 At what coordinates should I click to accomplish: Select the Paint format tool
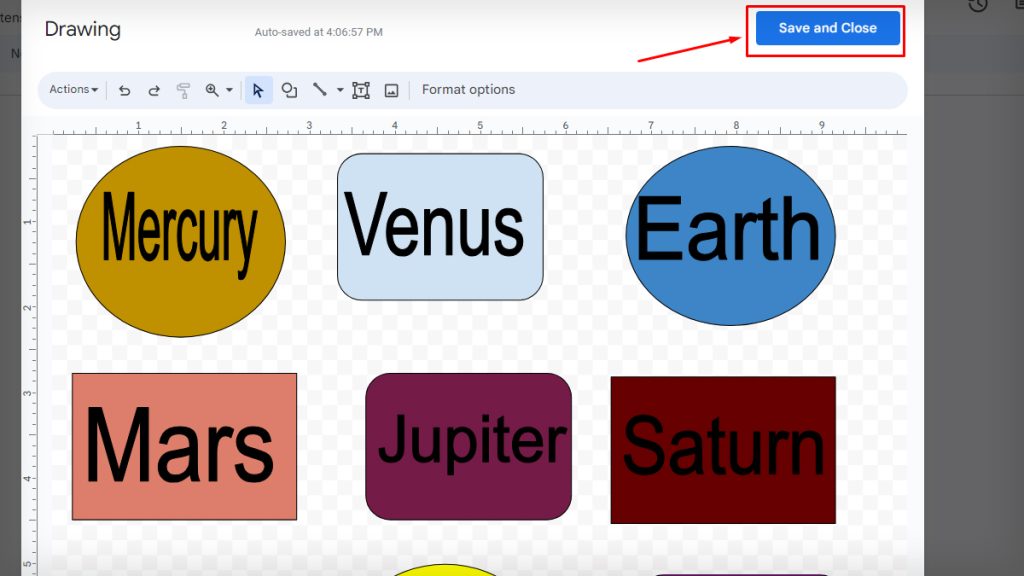pos(184,90)
